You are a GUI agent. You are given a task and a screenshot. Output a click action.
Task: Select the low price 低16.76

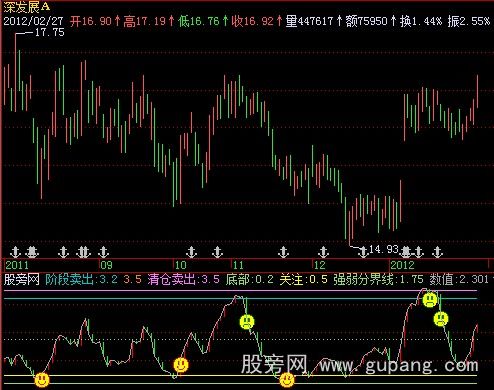click(199, 21)
